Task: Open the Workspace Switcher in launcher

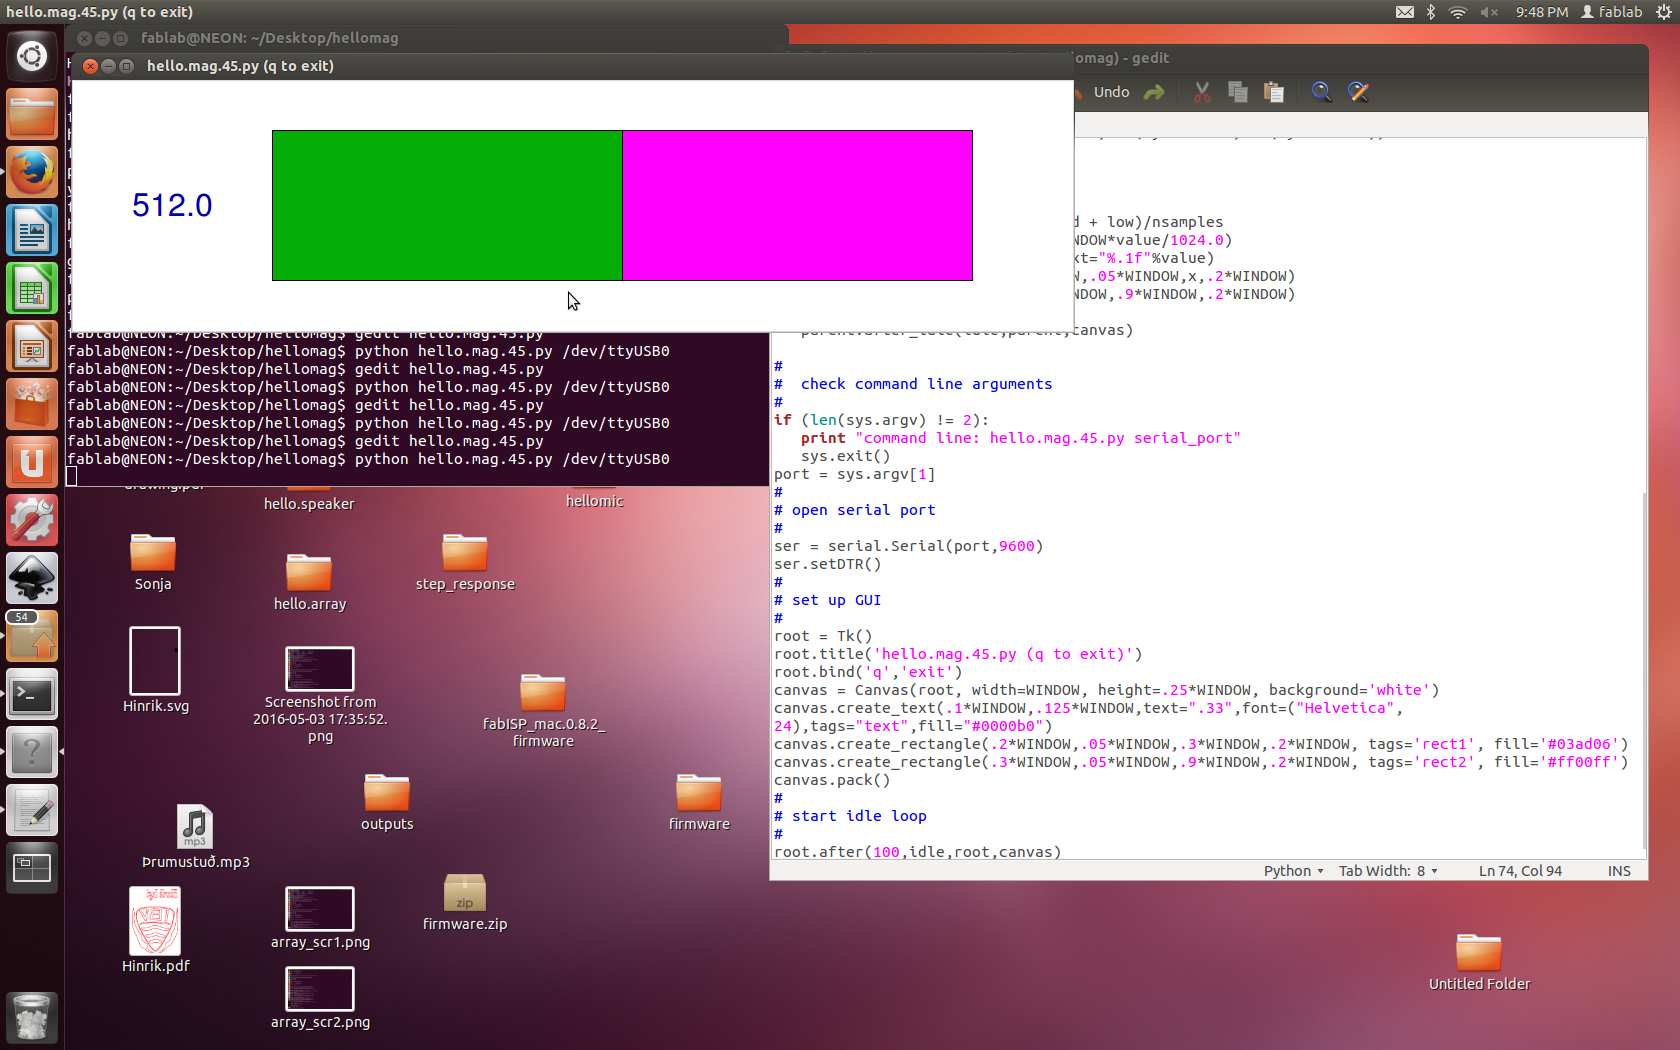Action: [x=32, y=868]
